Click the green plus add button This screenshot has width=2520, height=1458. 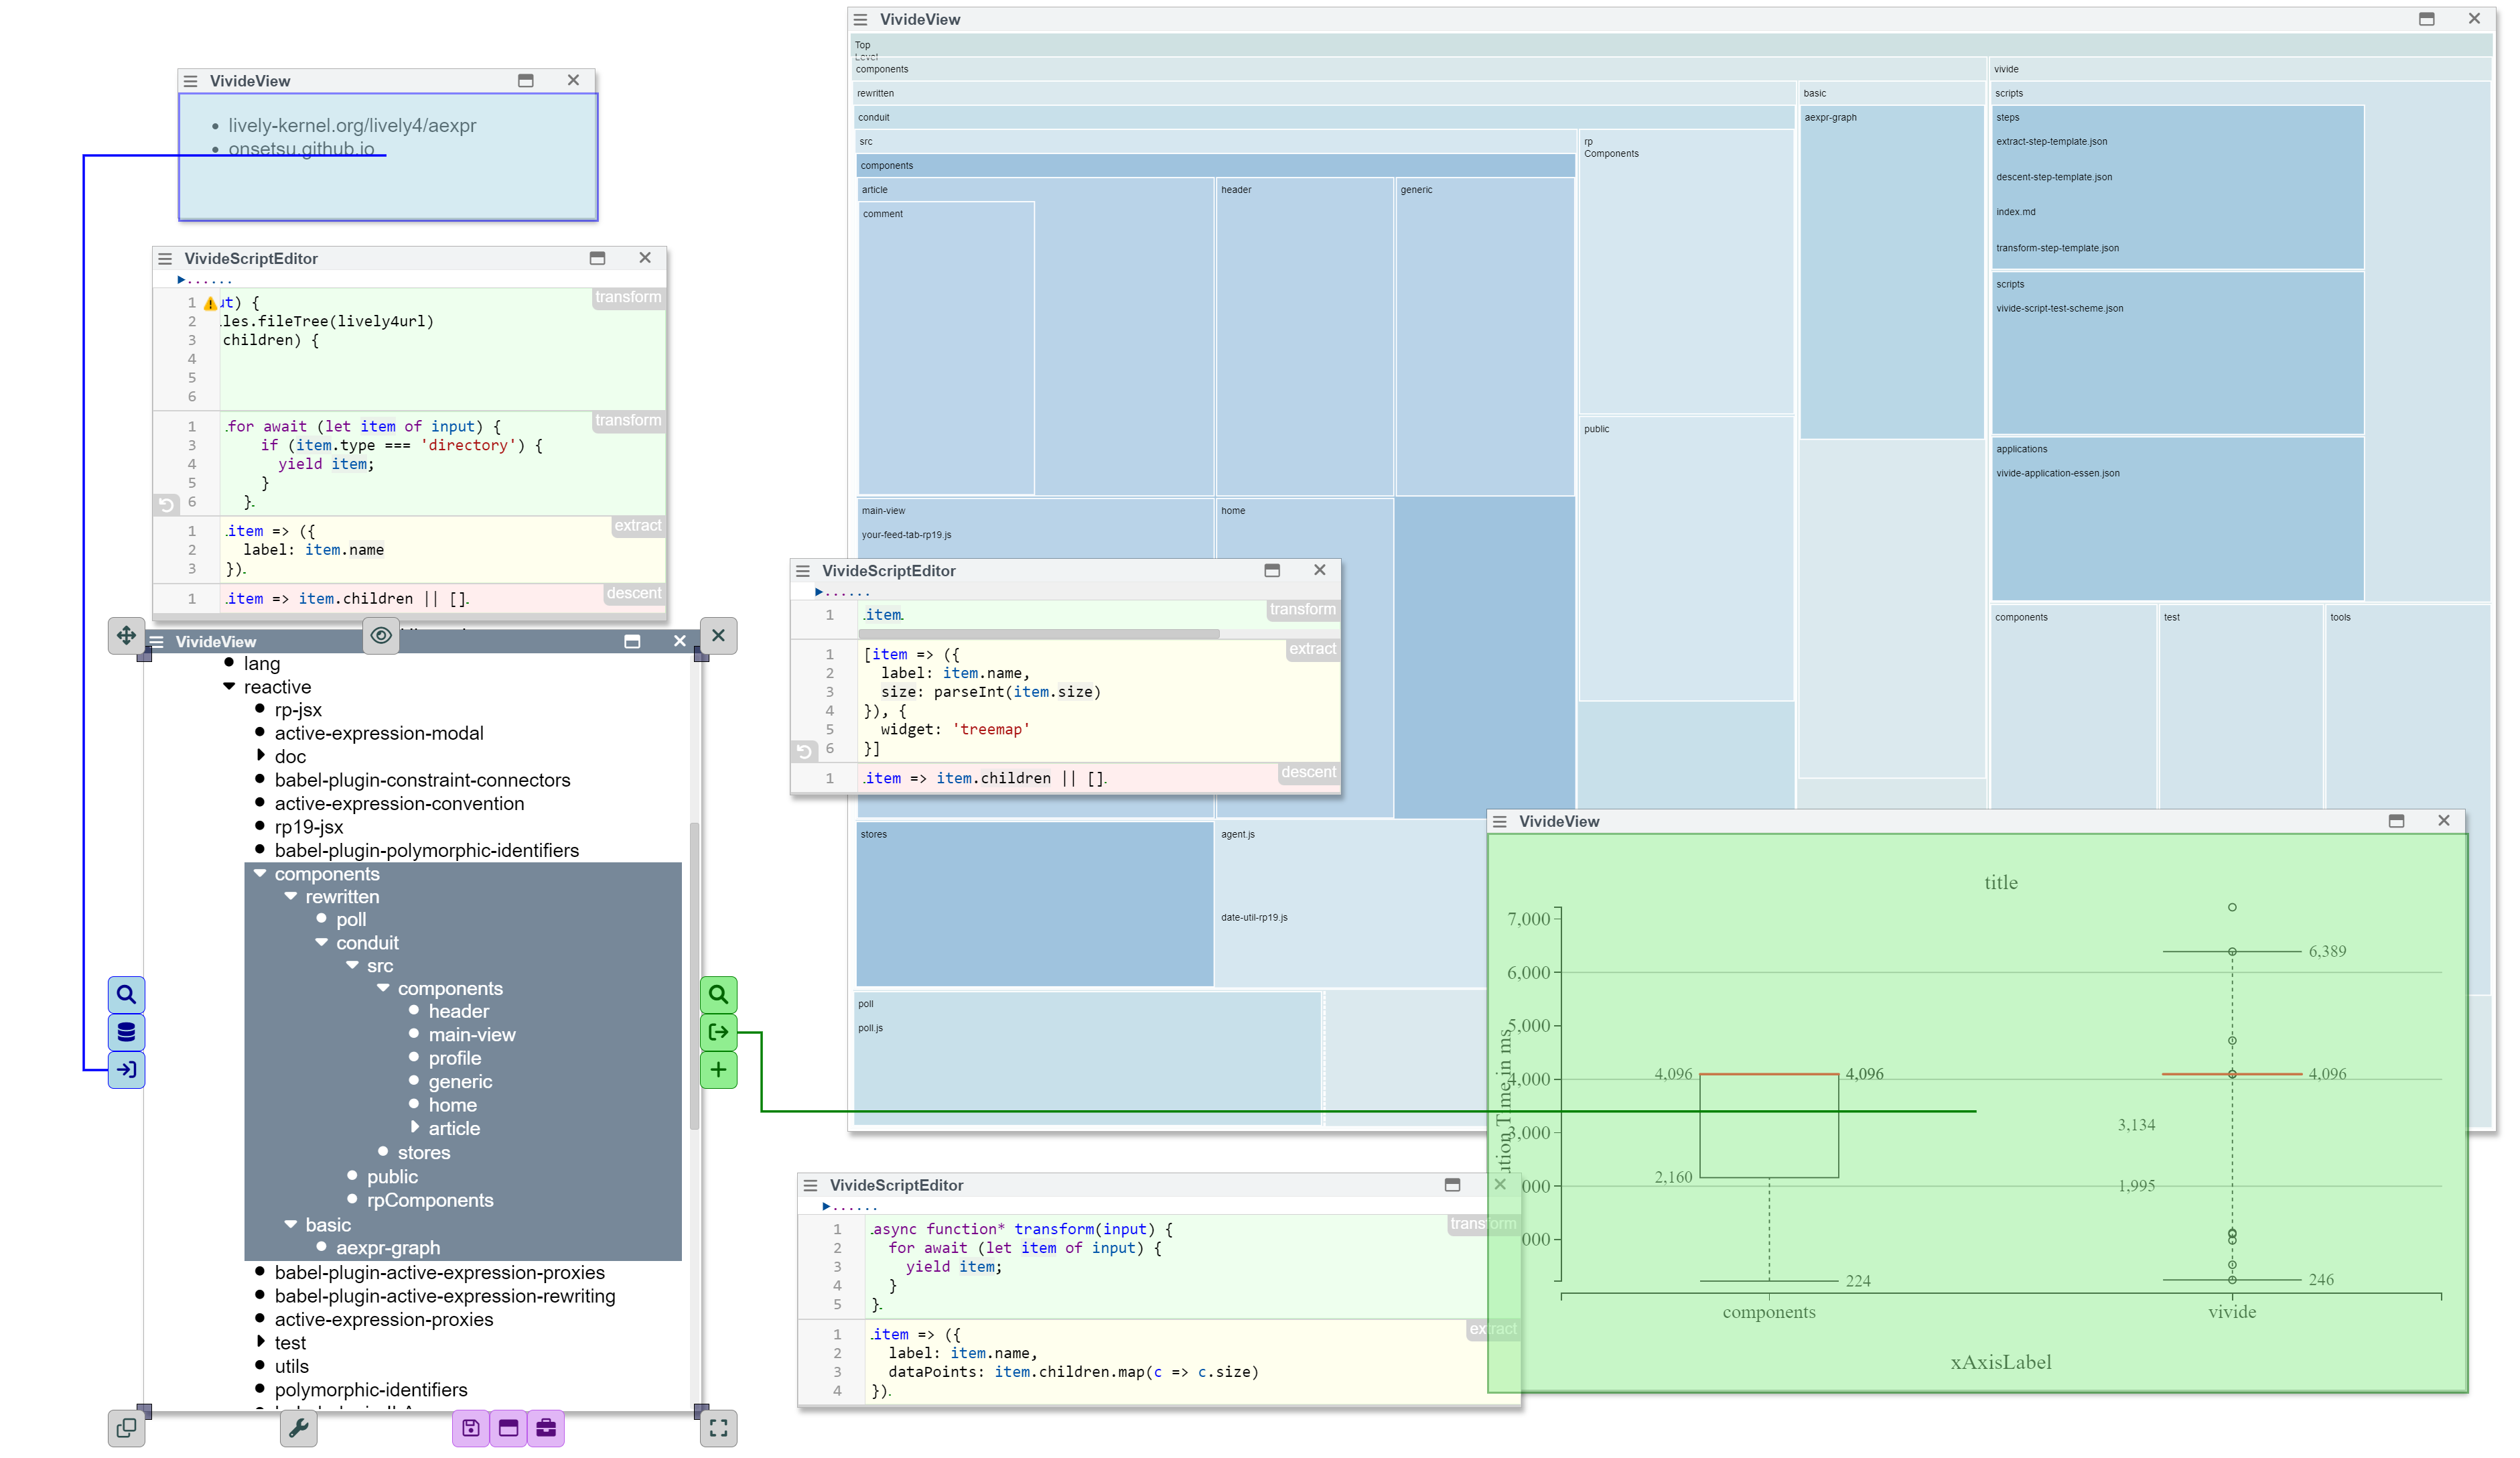[x=718, y=1070]
